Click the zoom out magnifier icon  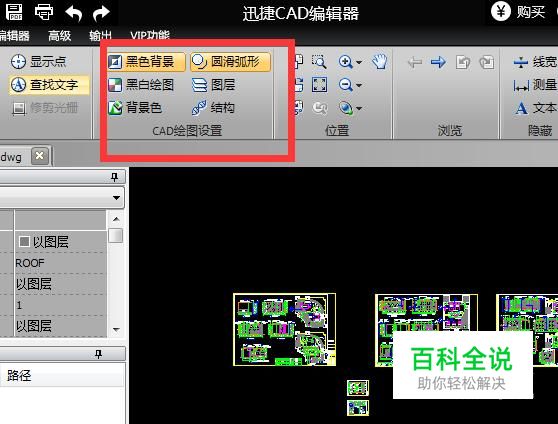point(345,85)
